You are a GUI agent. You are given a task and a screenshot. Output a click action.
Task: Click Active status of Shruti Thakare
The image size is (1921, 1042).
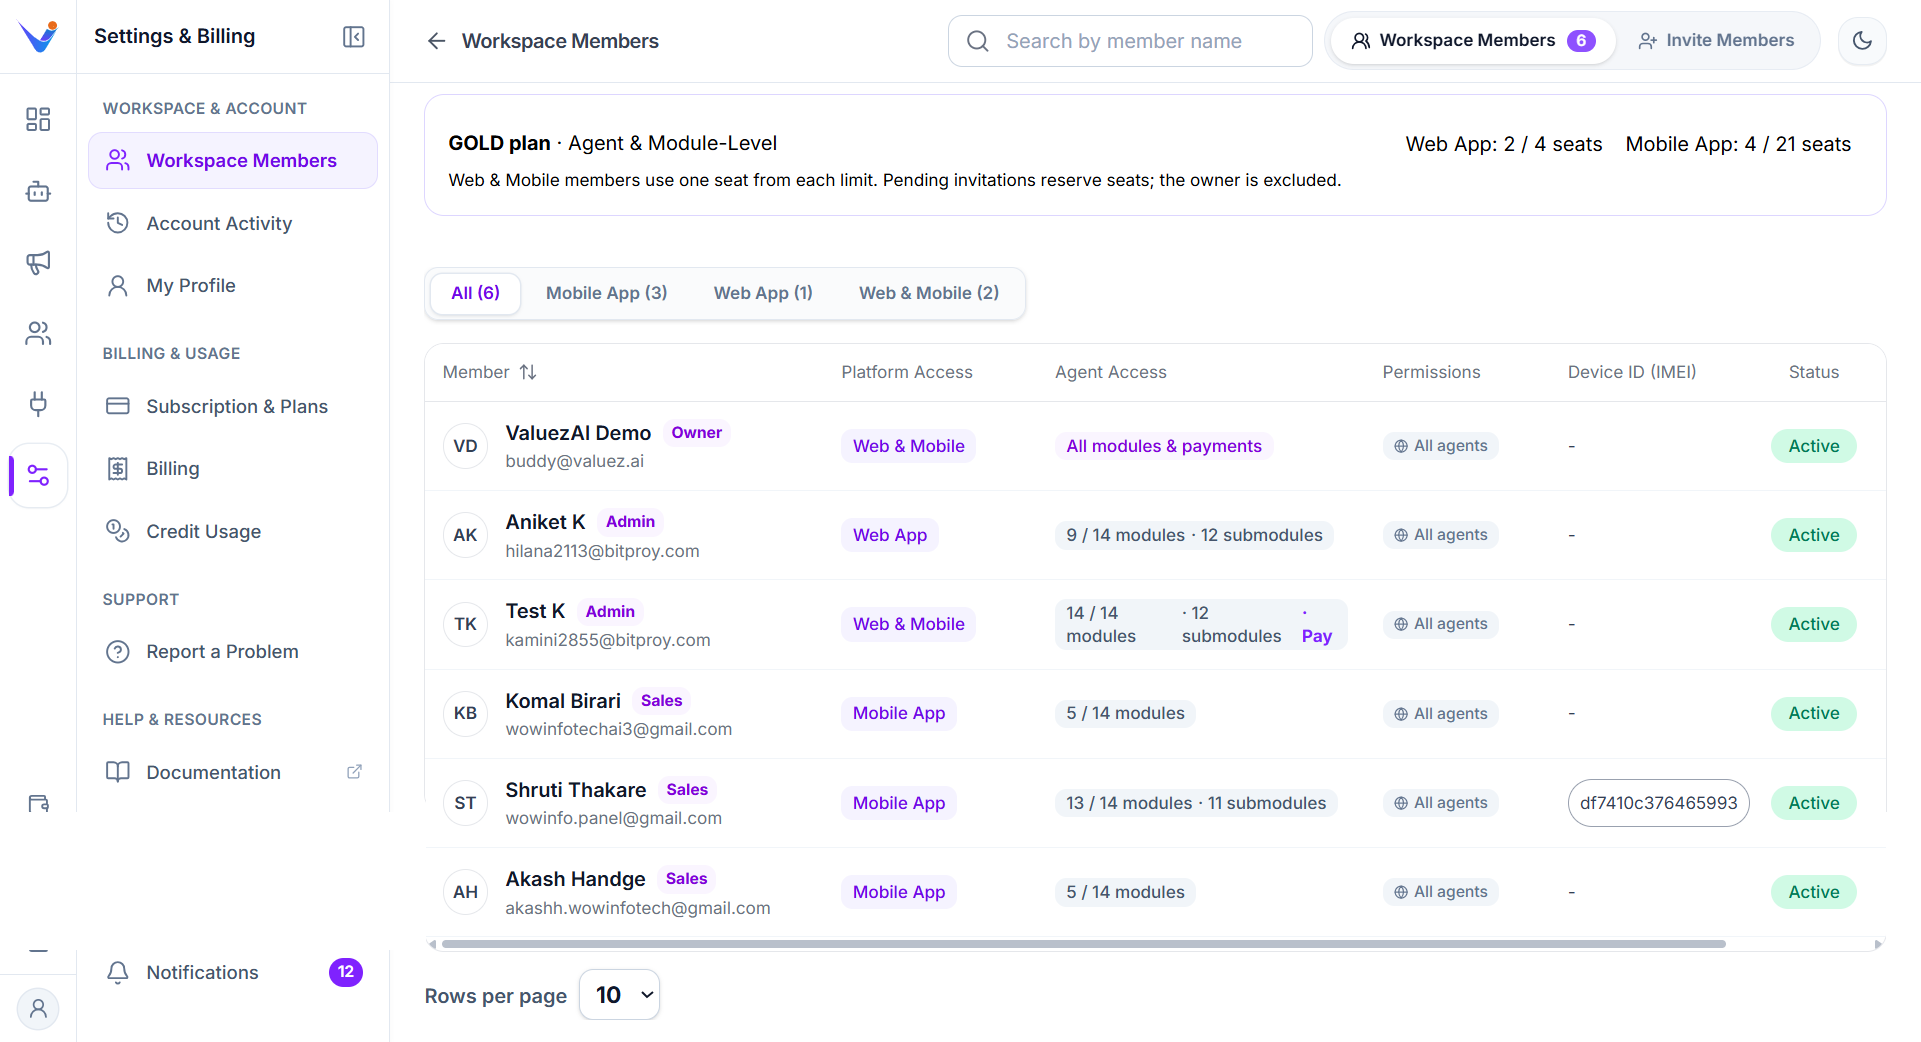coord(1813,803)
